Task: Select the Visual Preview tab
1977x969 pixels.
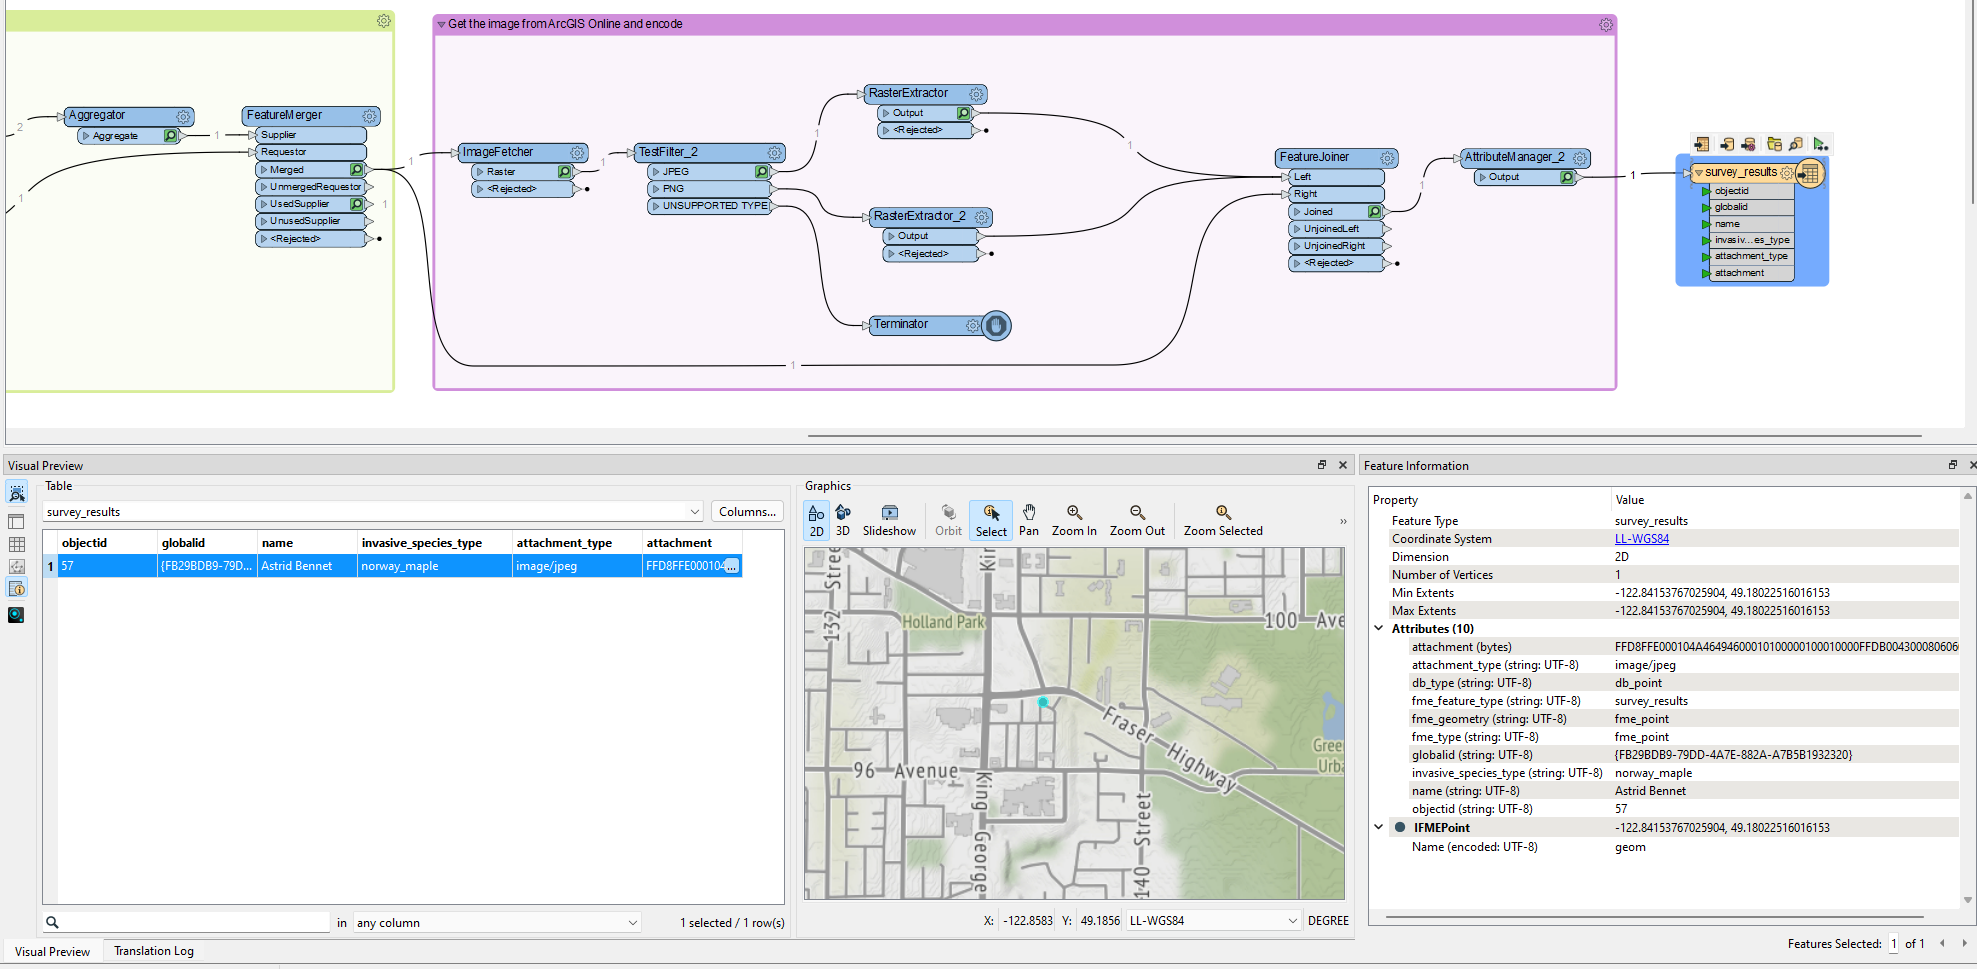Action: [x=51, y=950]
